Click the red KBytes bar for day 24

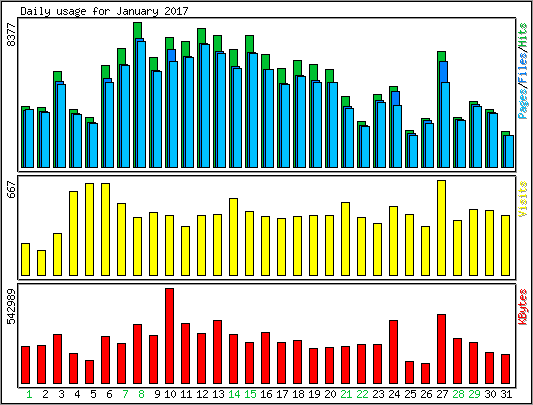393,352
